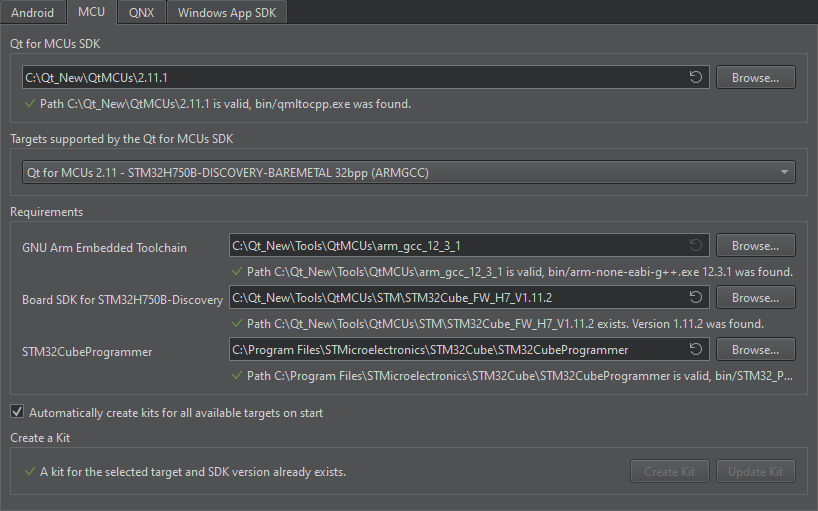Viewport: 818px width, 511px height.
Task: Browse for the STM32H750B-Discovery Board SDK
Action: click(755, 297)
